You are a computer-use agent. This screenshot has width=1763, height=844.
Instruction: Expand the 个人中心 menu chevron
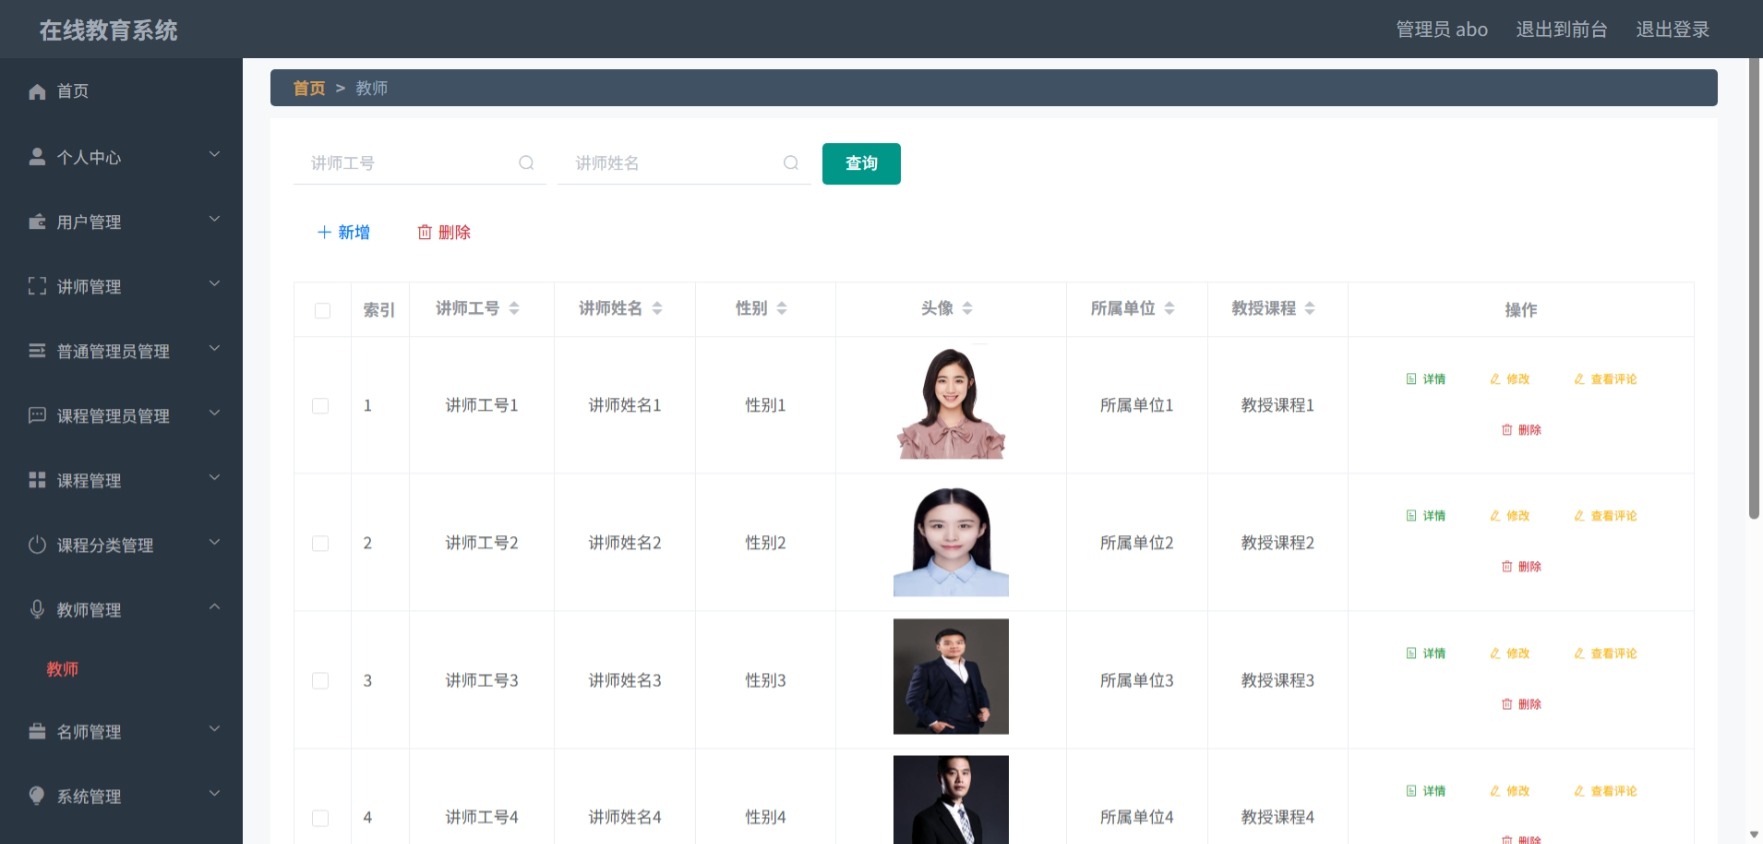(214, 154)
